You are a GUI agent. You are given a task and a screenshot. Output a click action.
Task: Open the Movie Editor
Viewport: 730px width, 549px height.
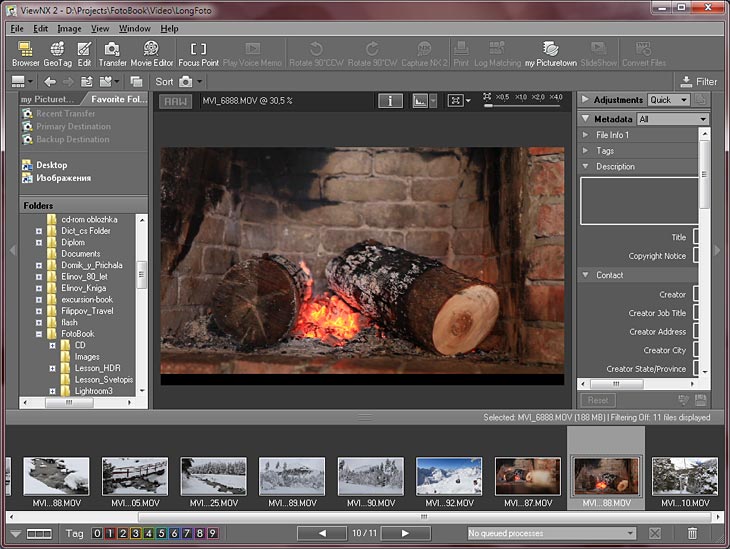click(x=151, y=54)
